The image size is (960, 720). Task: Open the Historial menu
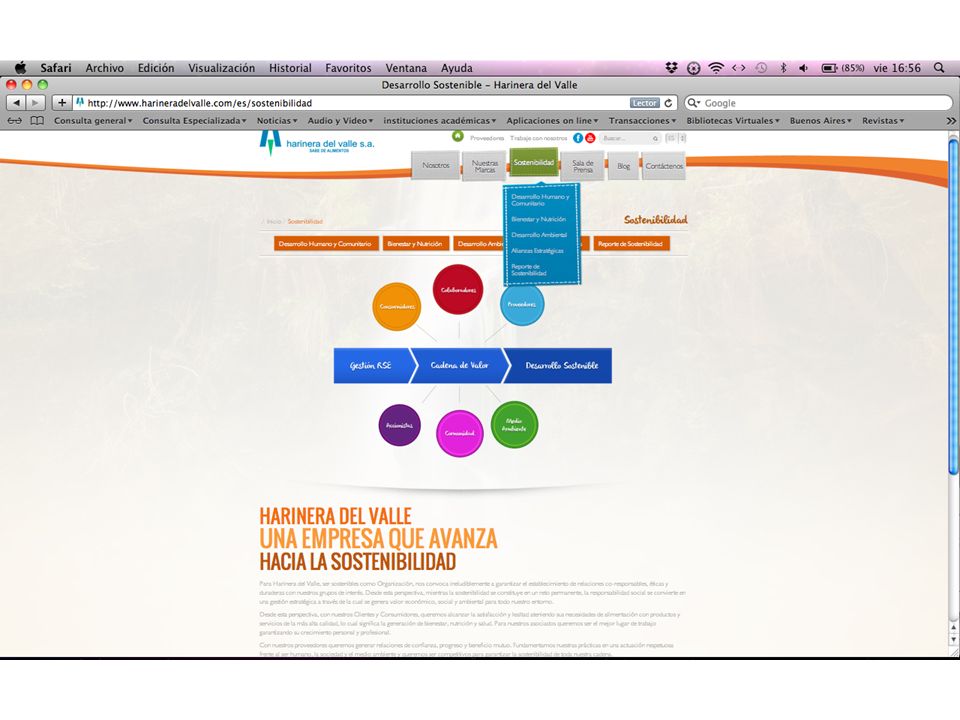(290, 68)
